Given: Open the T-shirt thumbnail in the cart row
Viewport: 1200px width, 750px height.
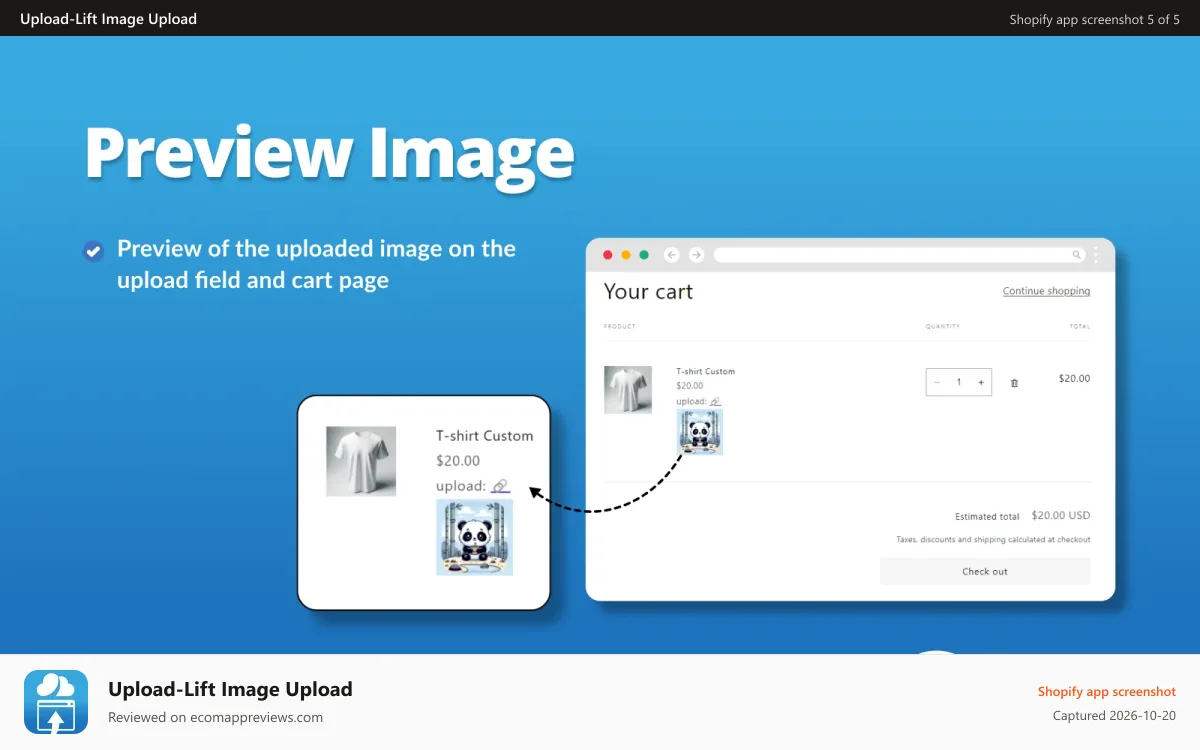Looking at the screenshot, I should pyautogui.click(x=628, y=390).
